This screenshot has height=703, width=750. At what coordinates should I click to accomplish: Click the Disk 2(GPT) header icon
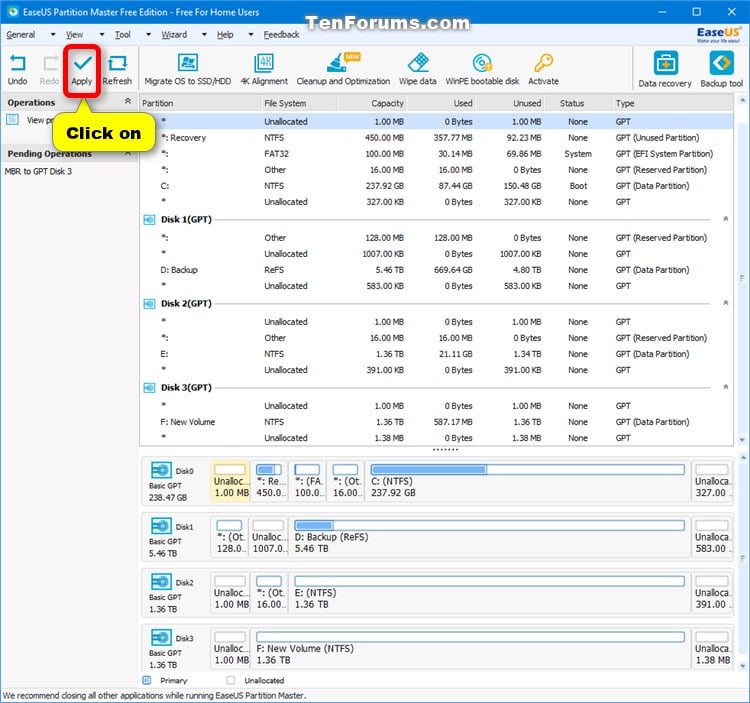pos(149,304)
